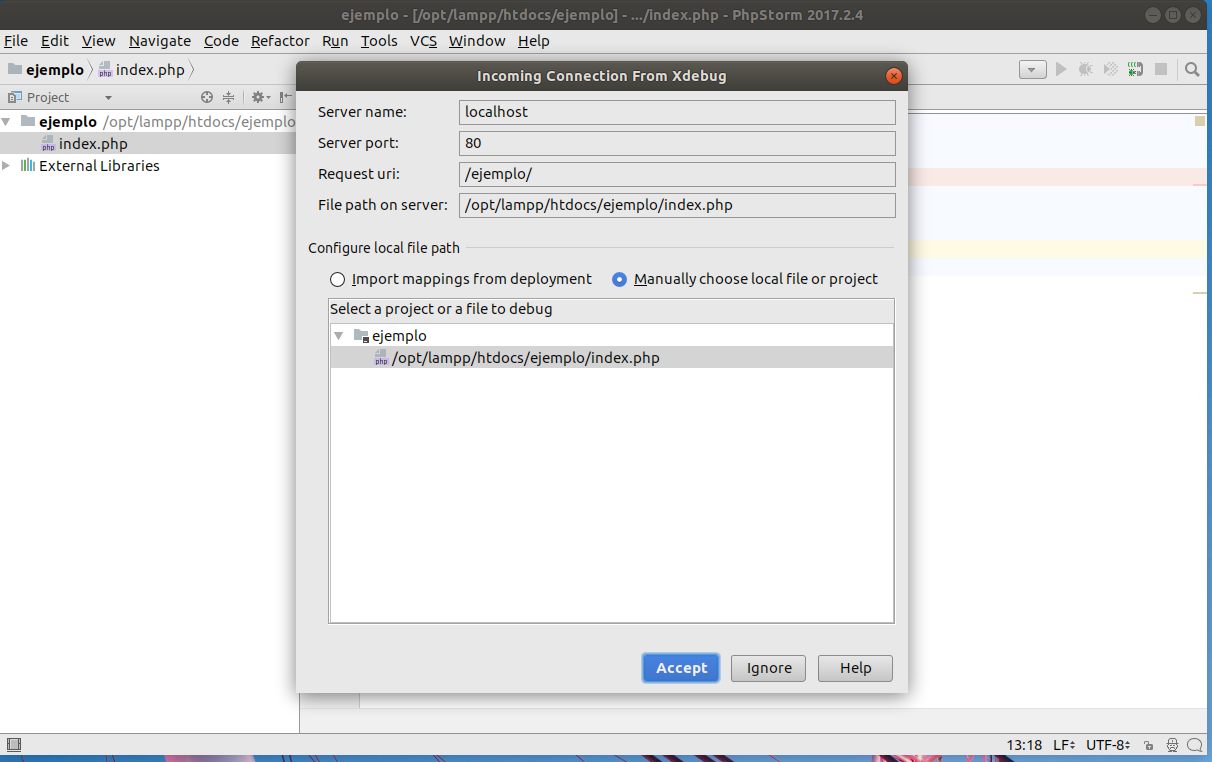This screenshot has width=1212, height=762.
Task: Start listening for PHP Debug Connections
Action: click(1135, 69)
